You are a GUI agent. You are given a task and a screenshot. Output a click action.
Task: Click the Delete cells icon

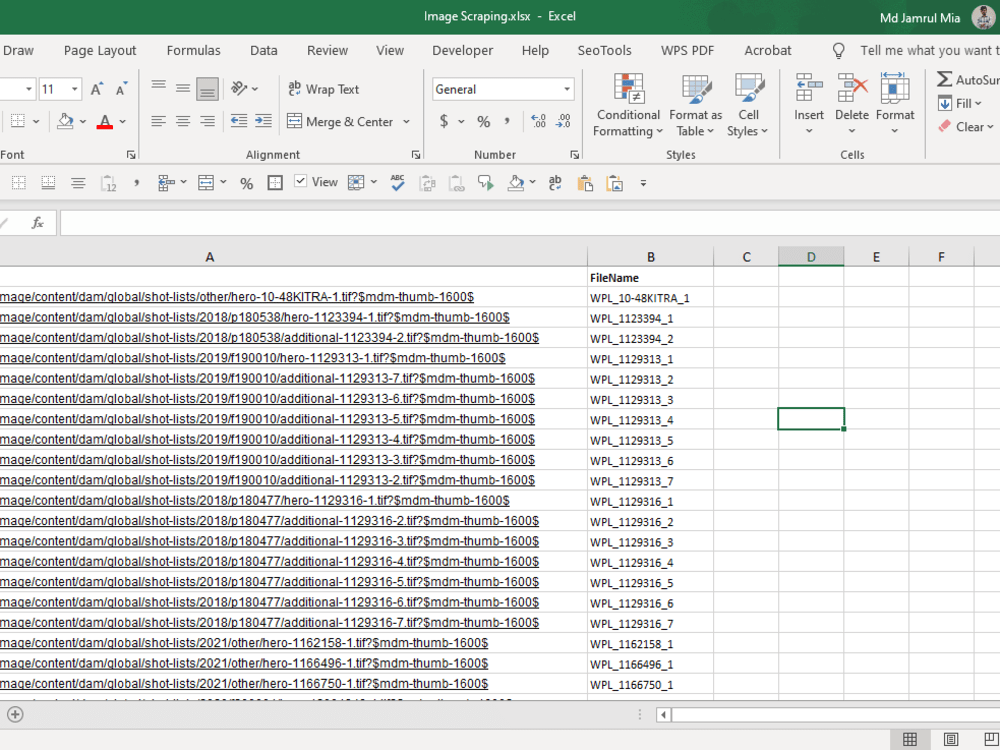coord(852,88)
